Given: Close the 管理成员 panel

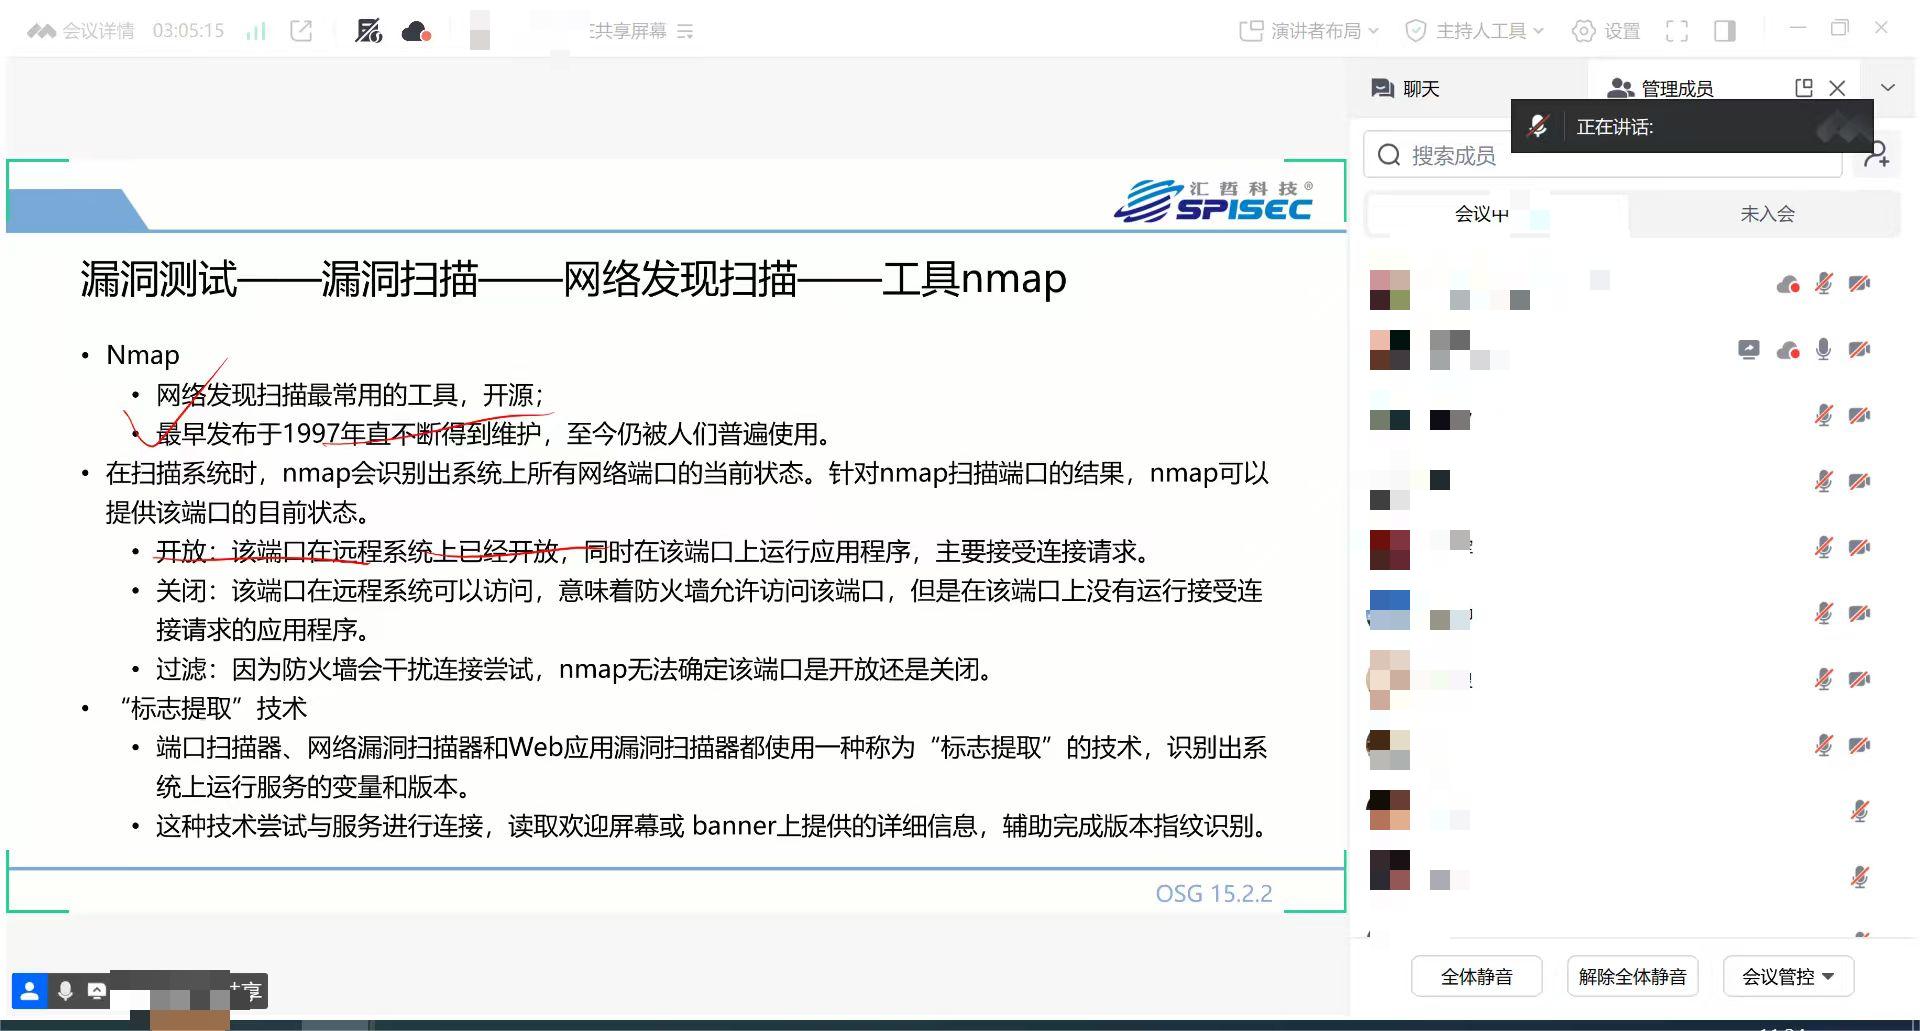Looking at the screenshot, I should click(x=1837, y=88).
